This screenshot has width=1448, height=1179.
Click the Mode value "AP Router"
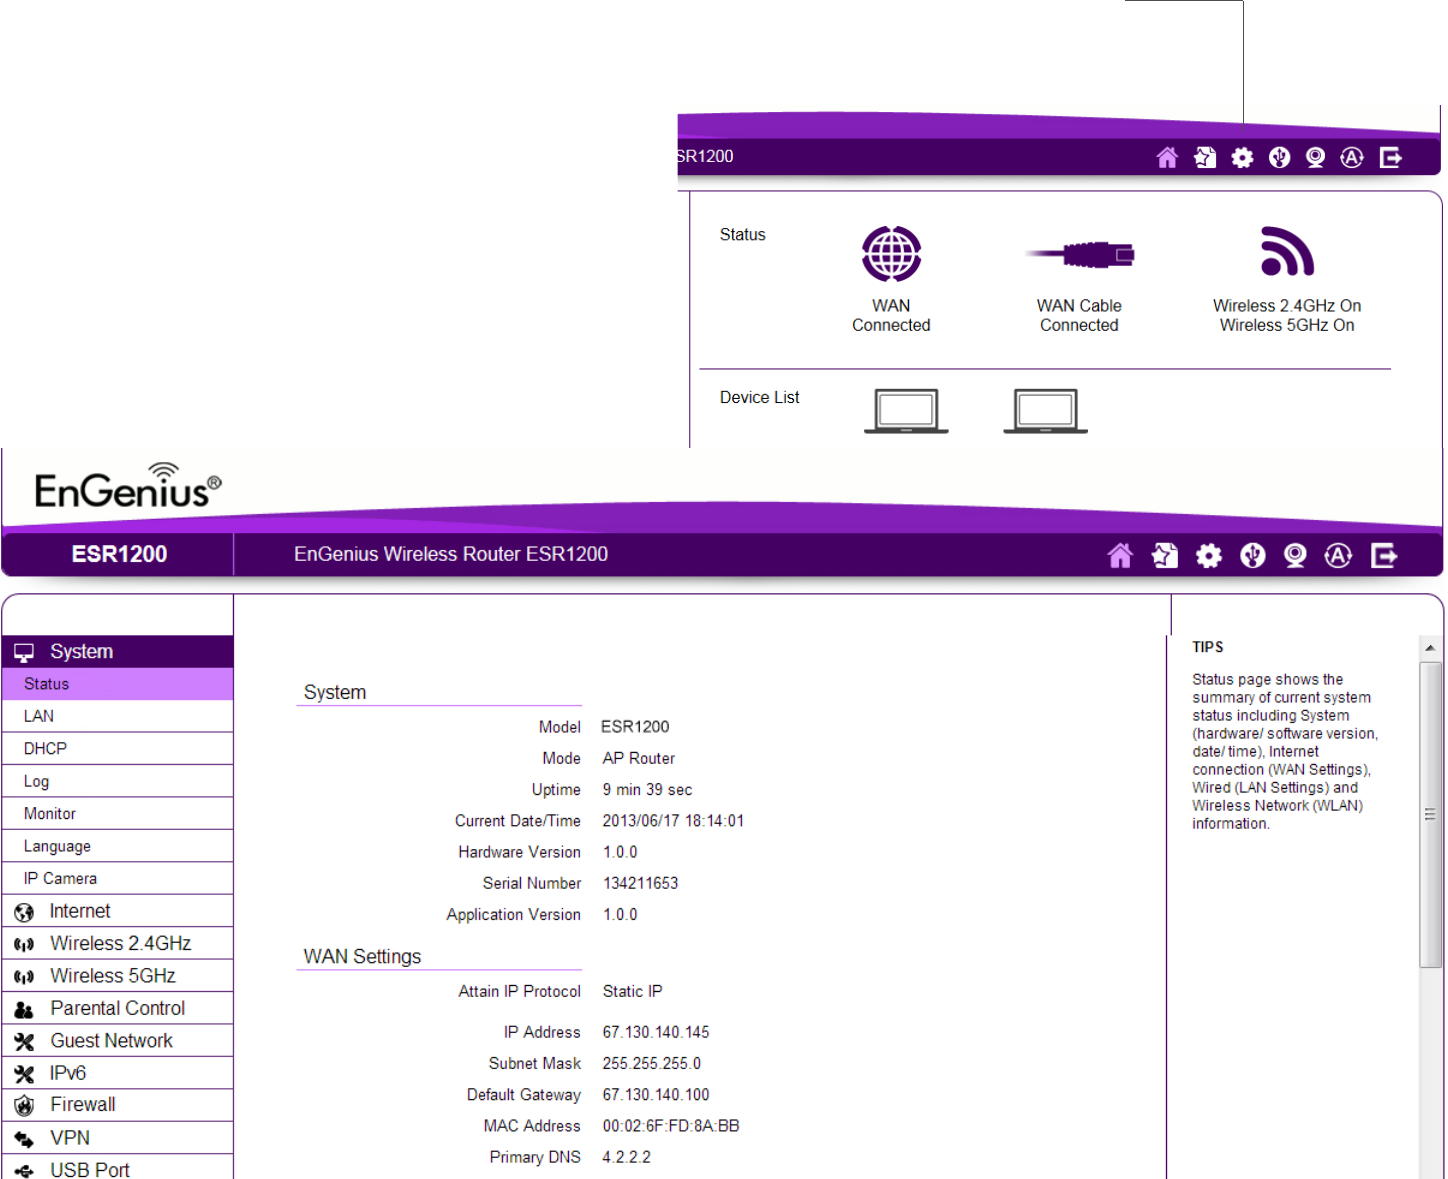pyautogui.click(x=638, y=759)
